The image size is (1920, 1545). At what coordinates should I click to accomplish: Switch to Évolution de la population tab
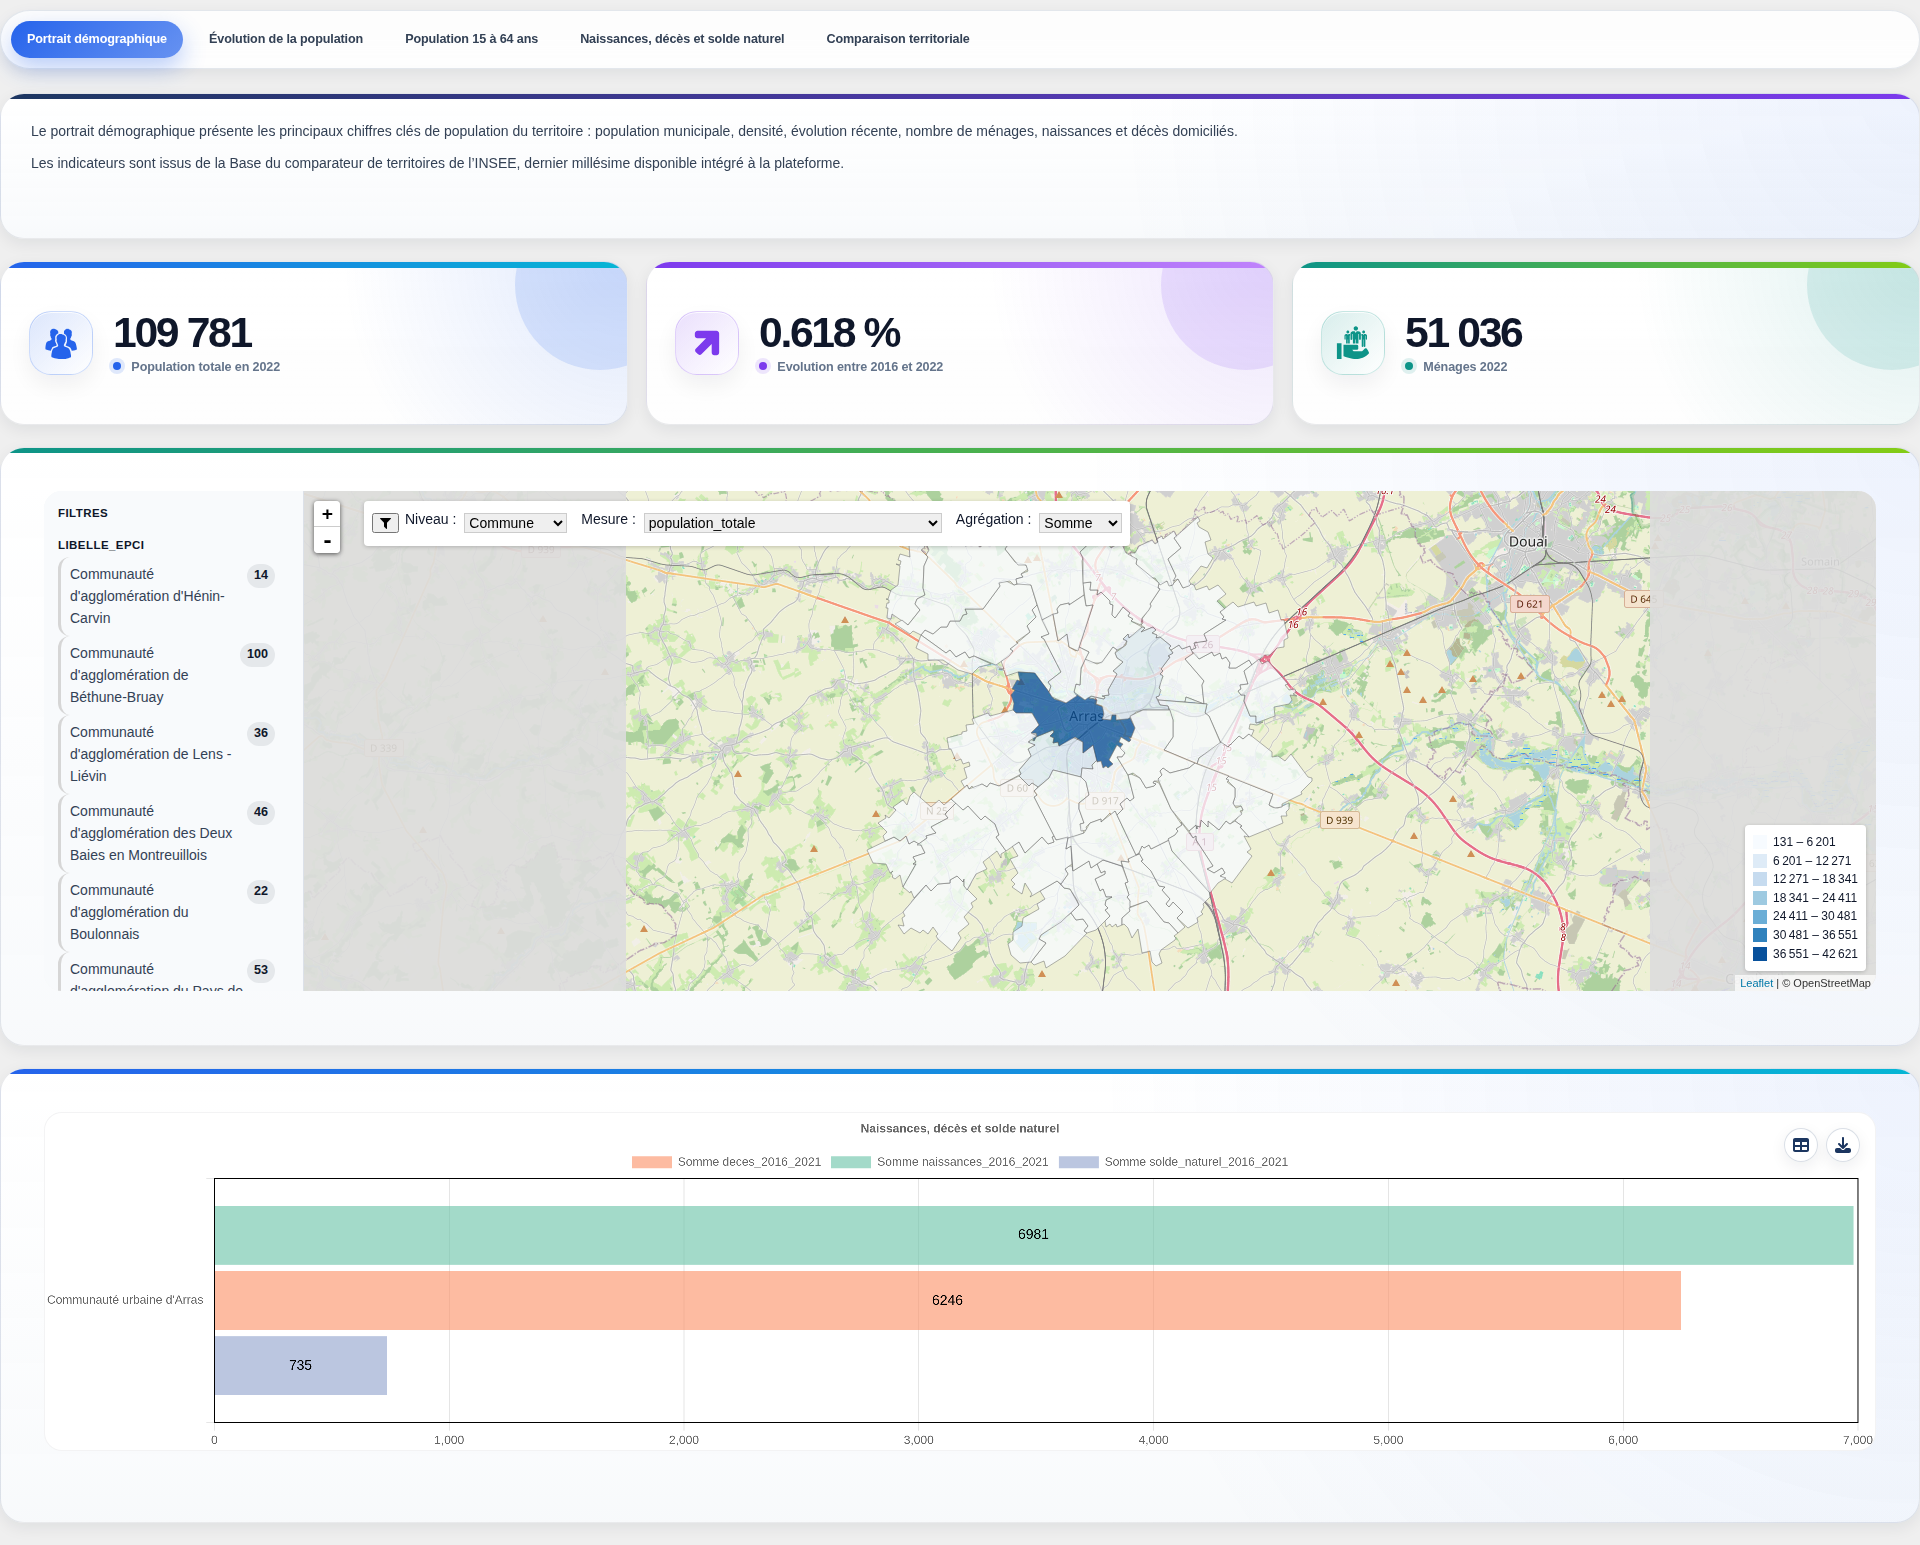[x=286, y=39]
